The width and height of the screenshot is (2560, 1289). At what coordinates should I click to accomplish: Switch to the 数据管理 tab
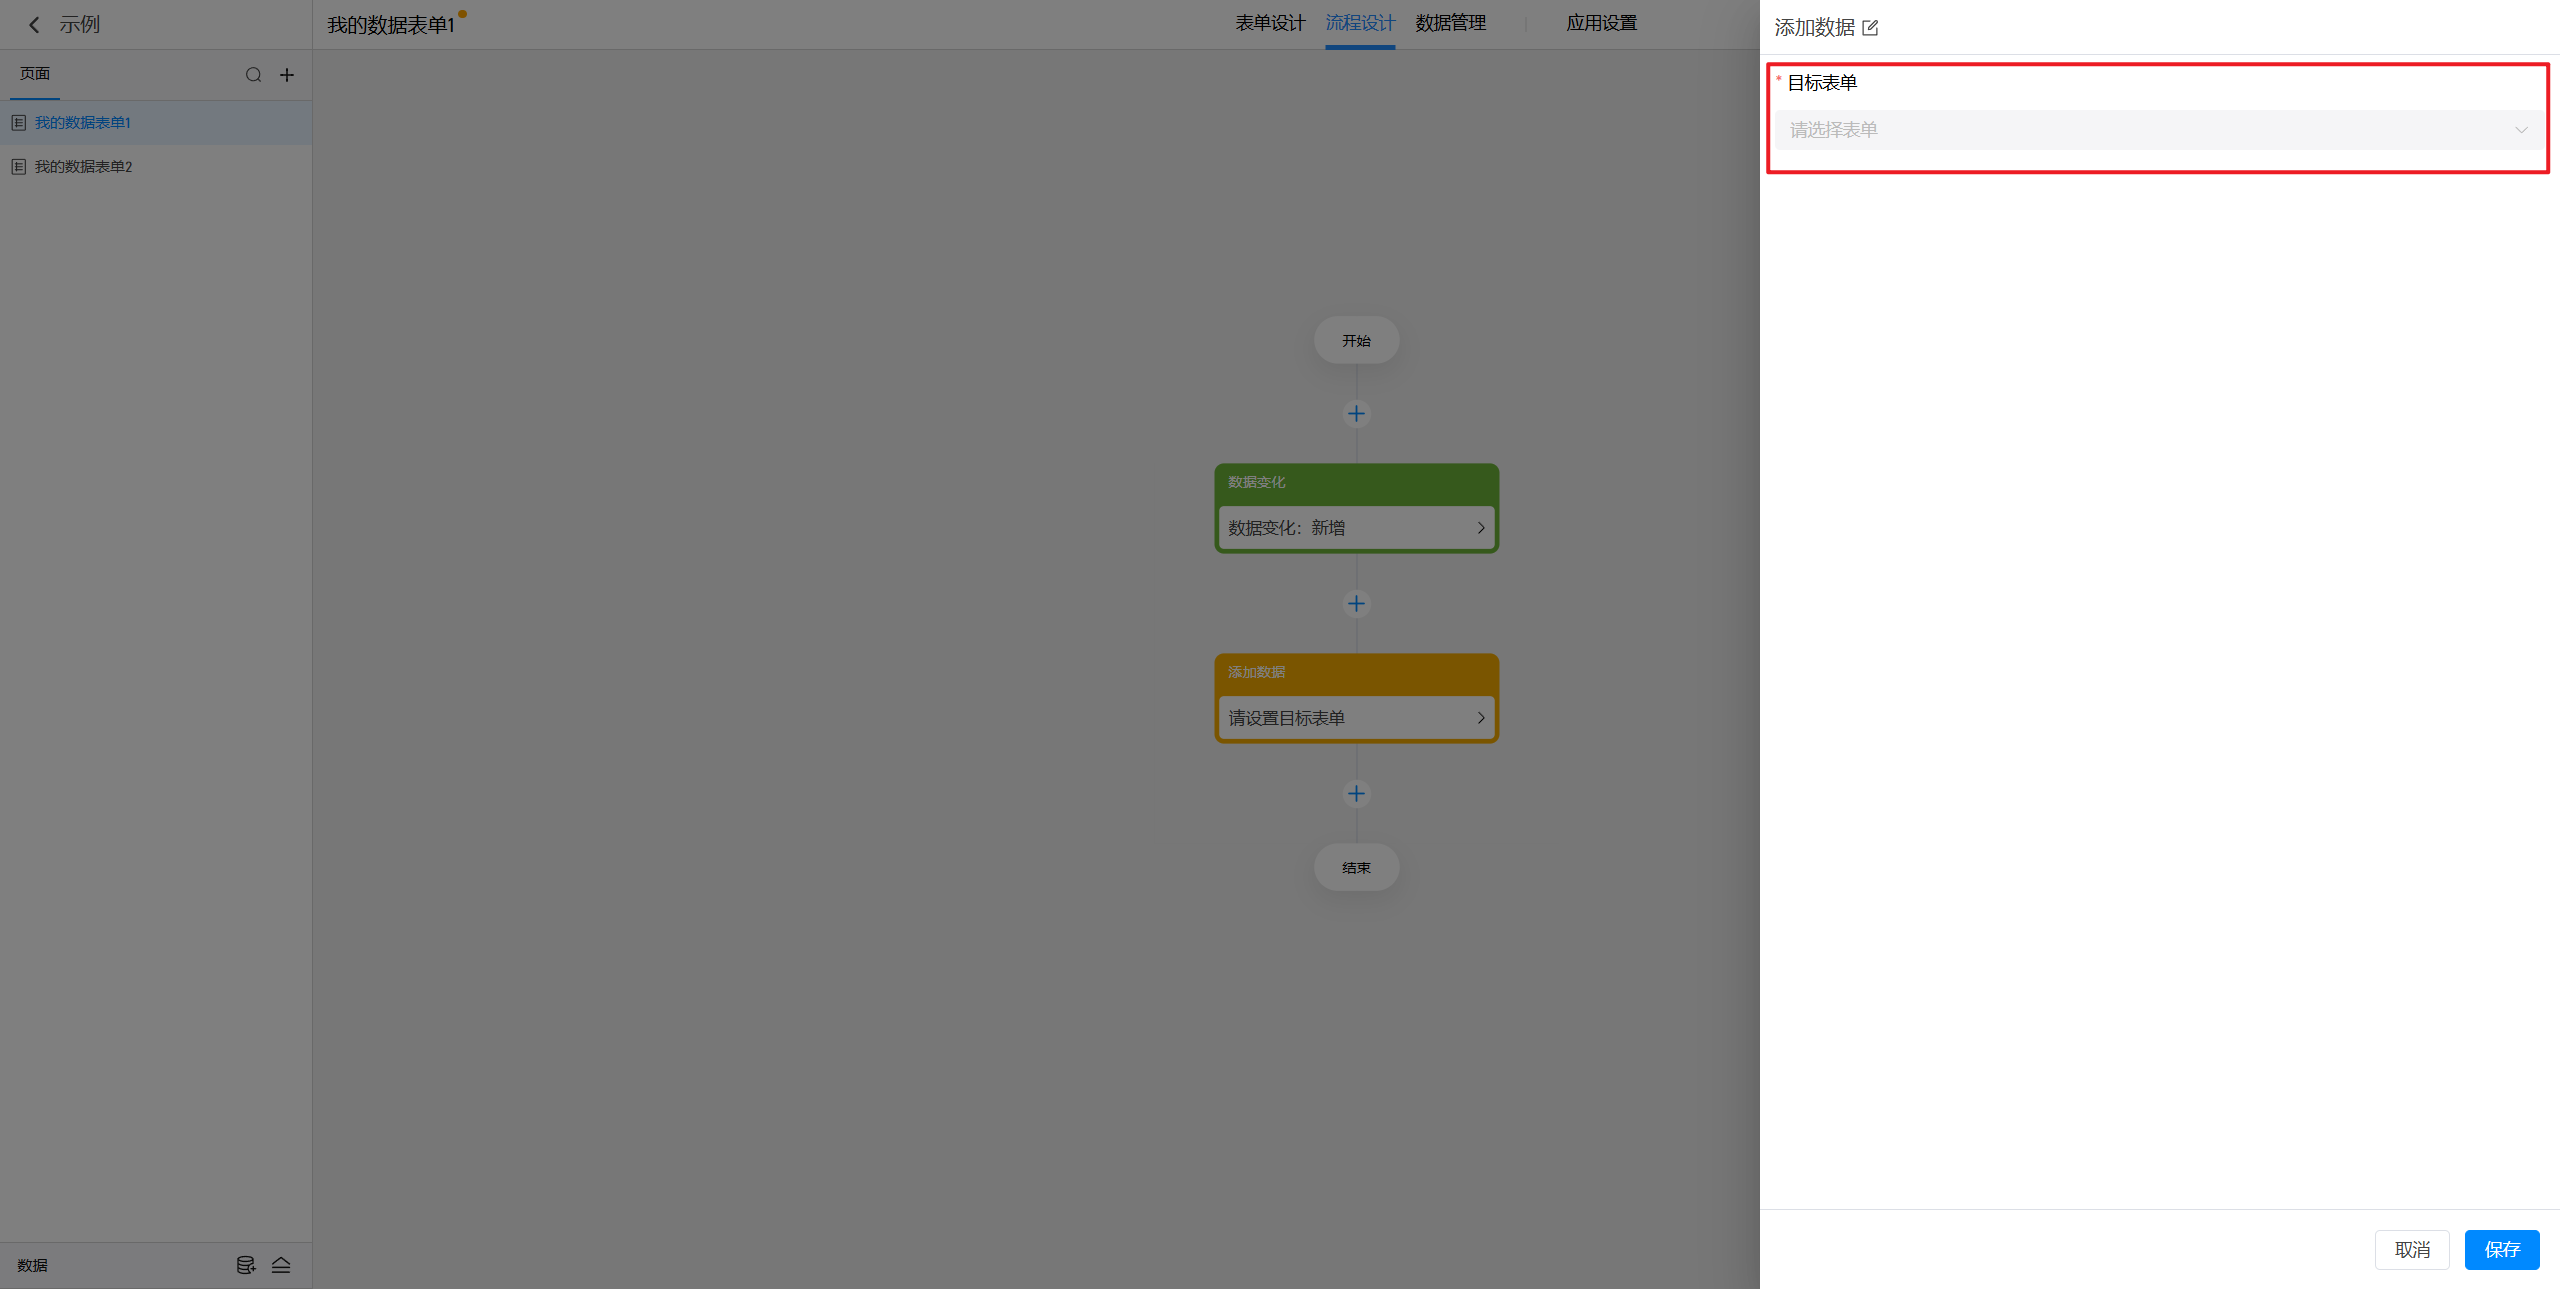coord(1450,23)
